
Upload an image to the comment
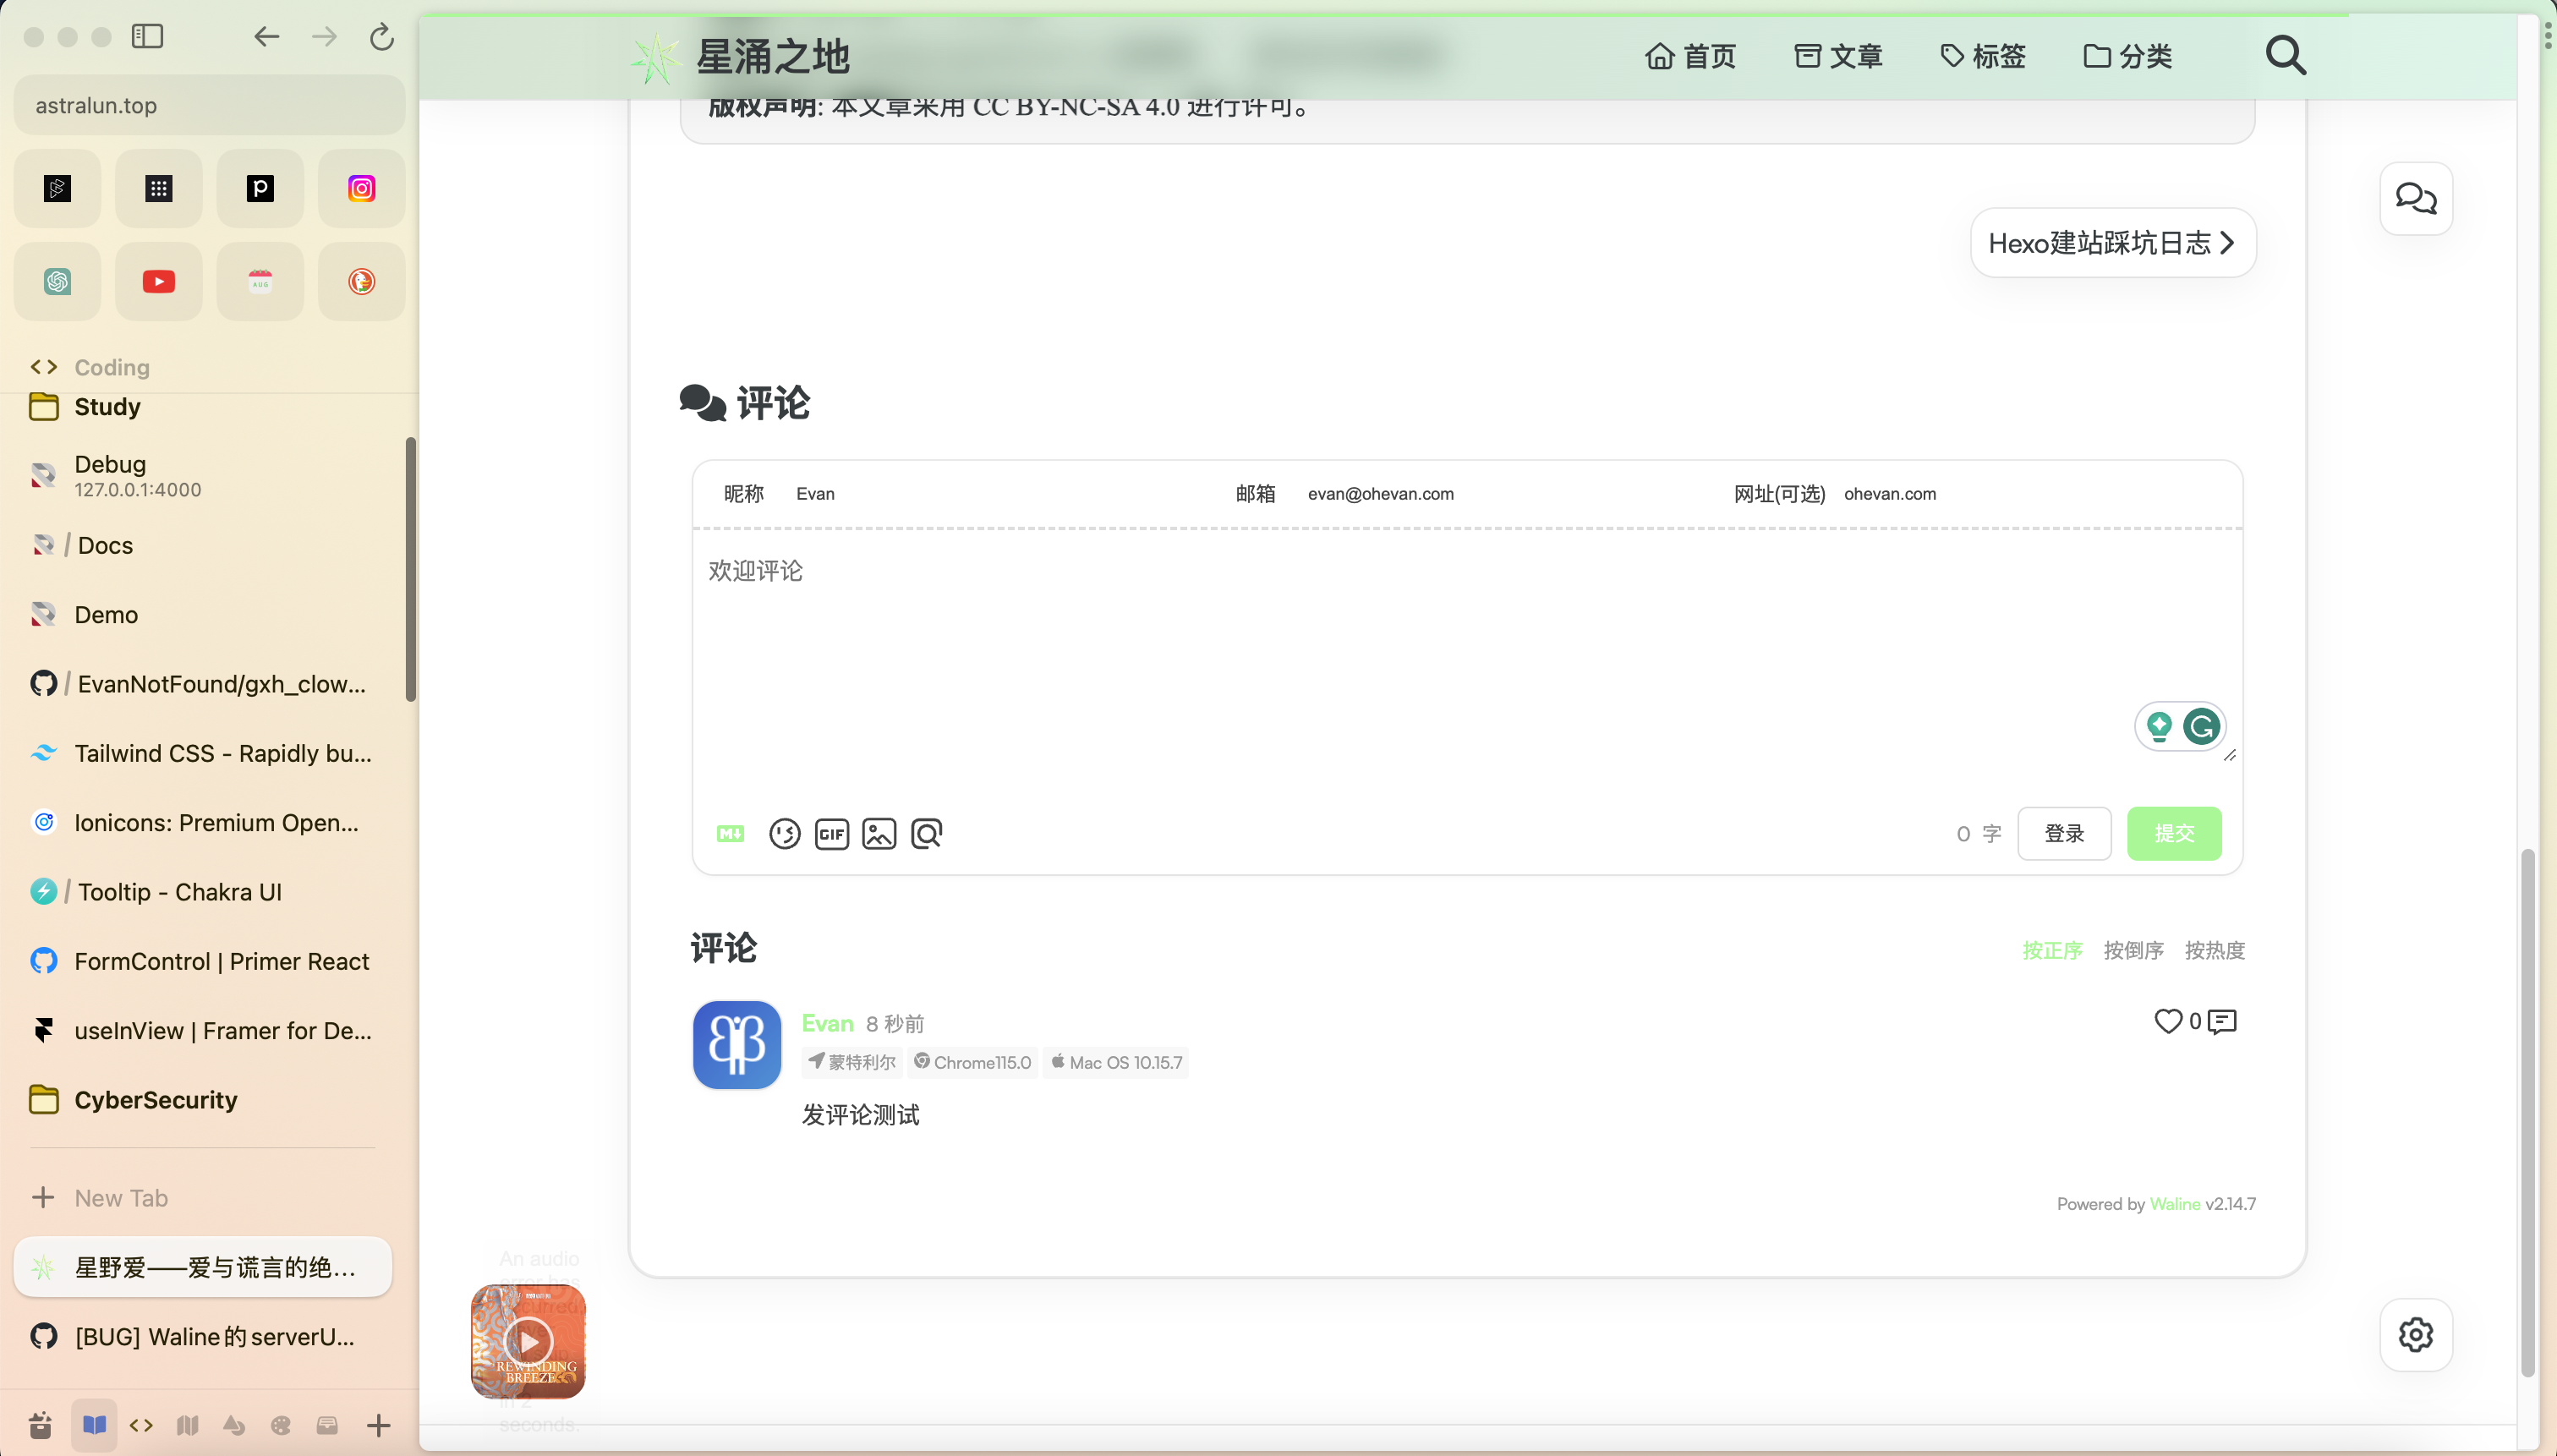point(879,833)
